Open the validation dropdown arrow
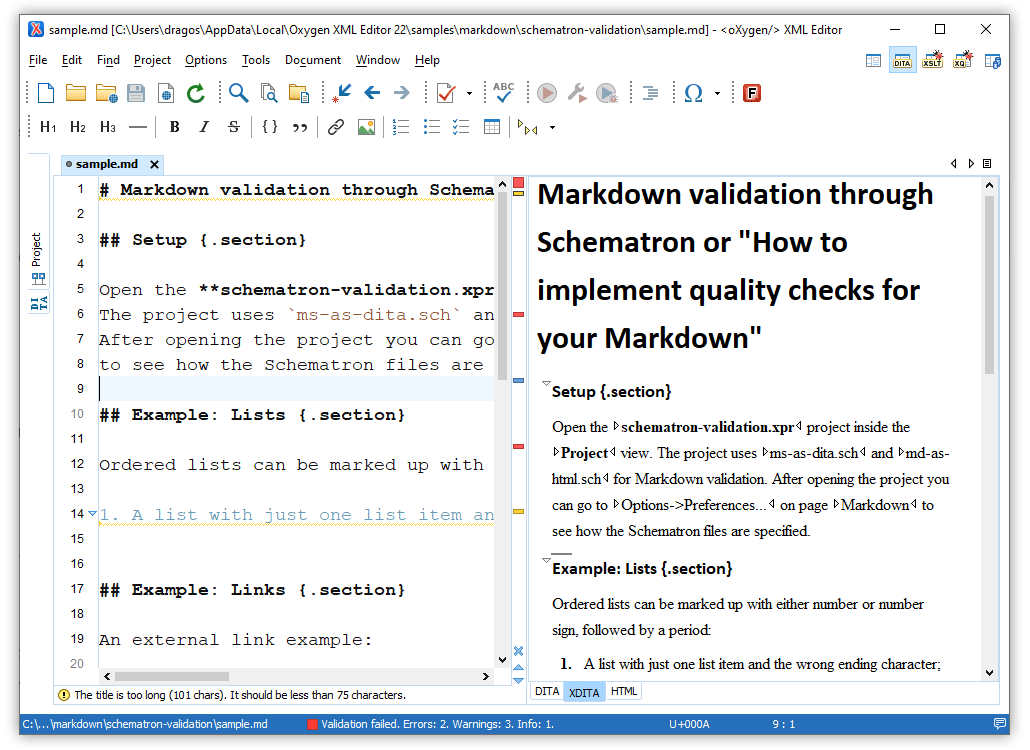Image resolution: width=1030 pixels, height=750 pixels. click(469, 93)
